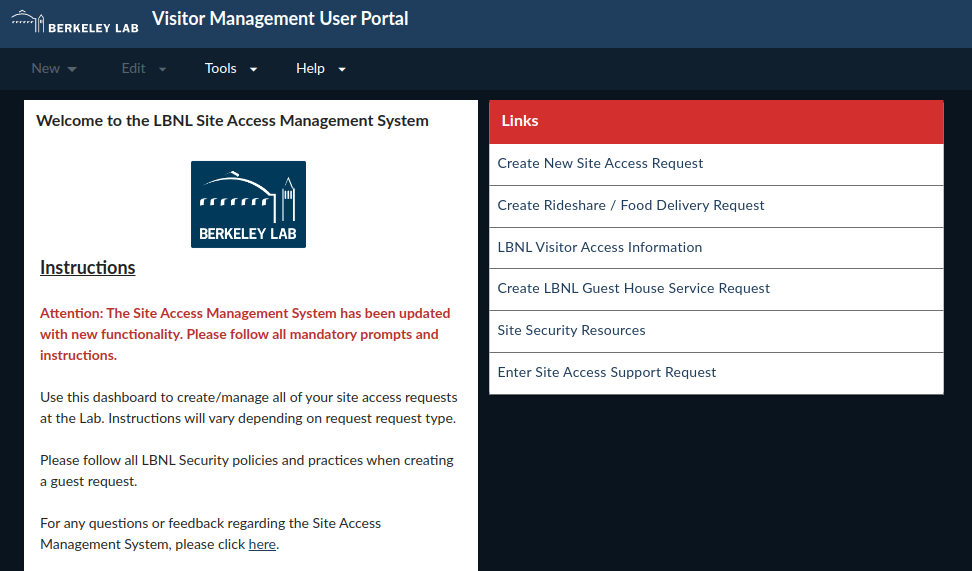Click the Instructions heading
Image resolution: width=972 pixels, height=571 pixels.
(x=87, y=267)
